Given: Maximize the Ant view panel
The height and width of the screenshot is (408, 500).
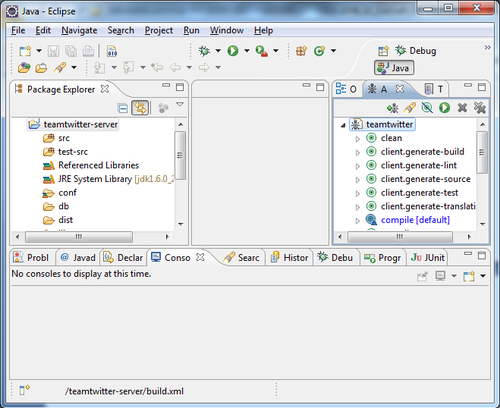Looking at the screenshot, I should [482, 87].
